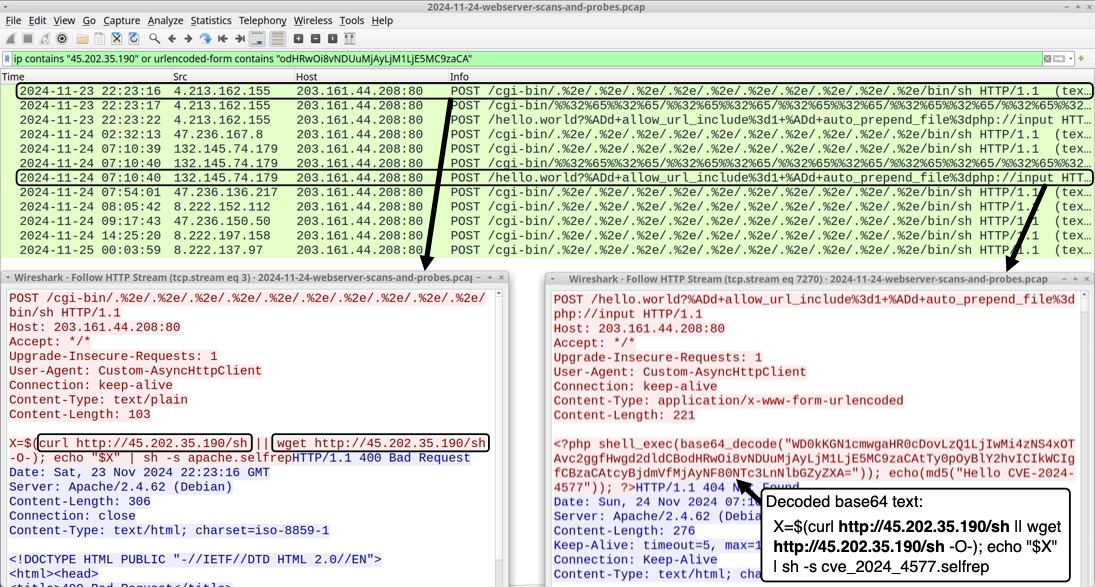Screen dimensions: 1095x587
Task: Go to next packet arrow icon
Action: pos(189,39)
